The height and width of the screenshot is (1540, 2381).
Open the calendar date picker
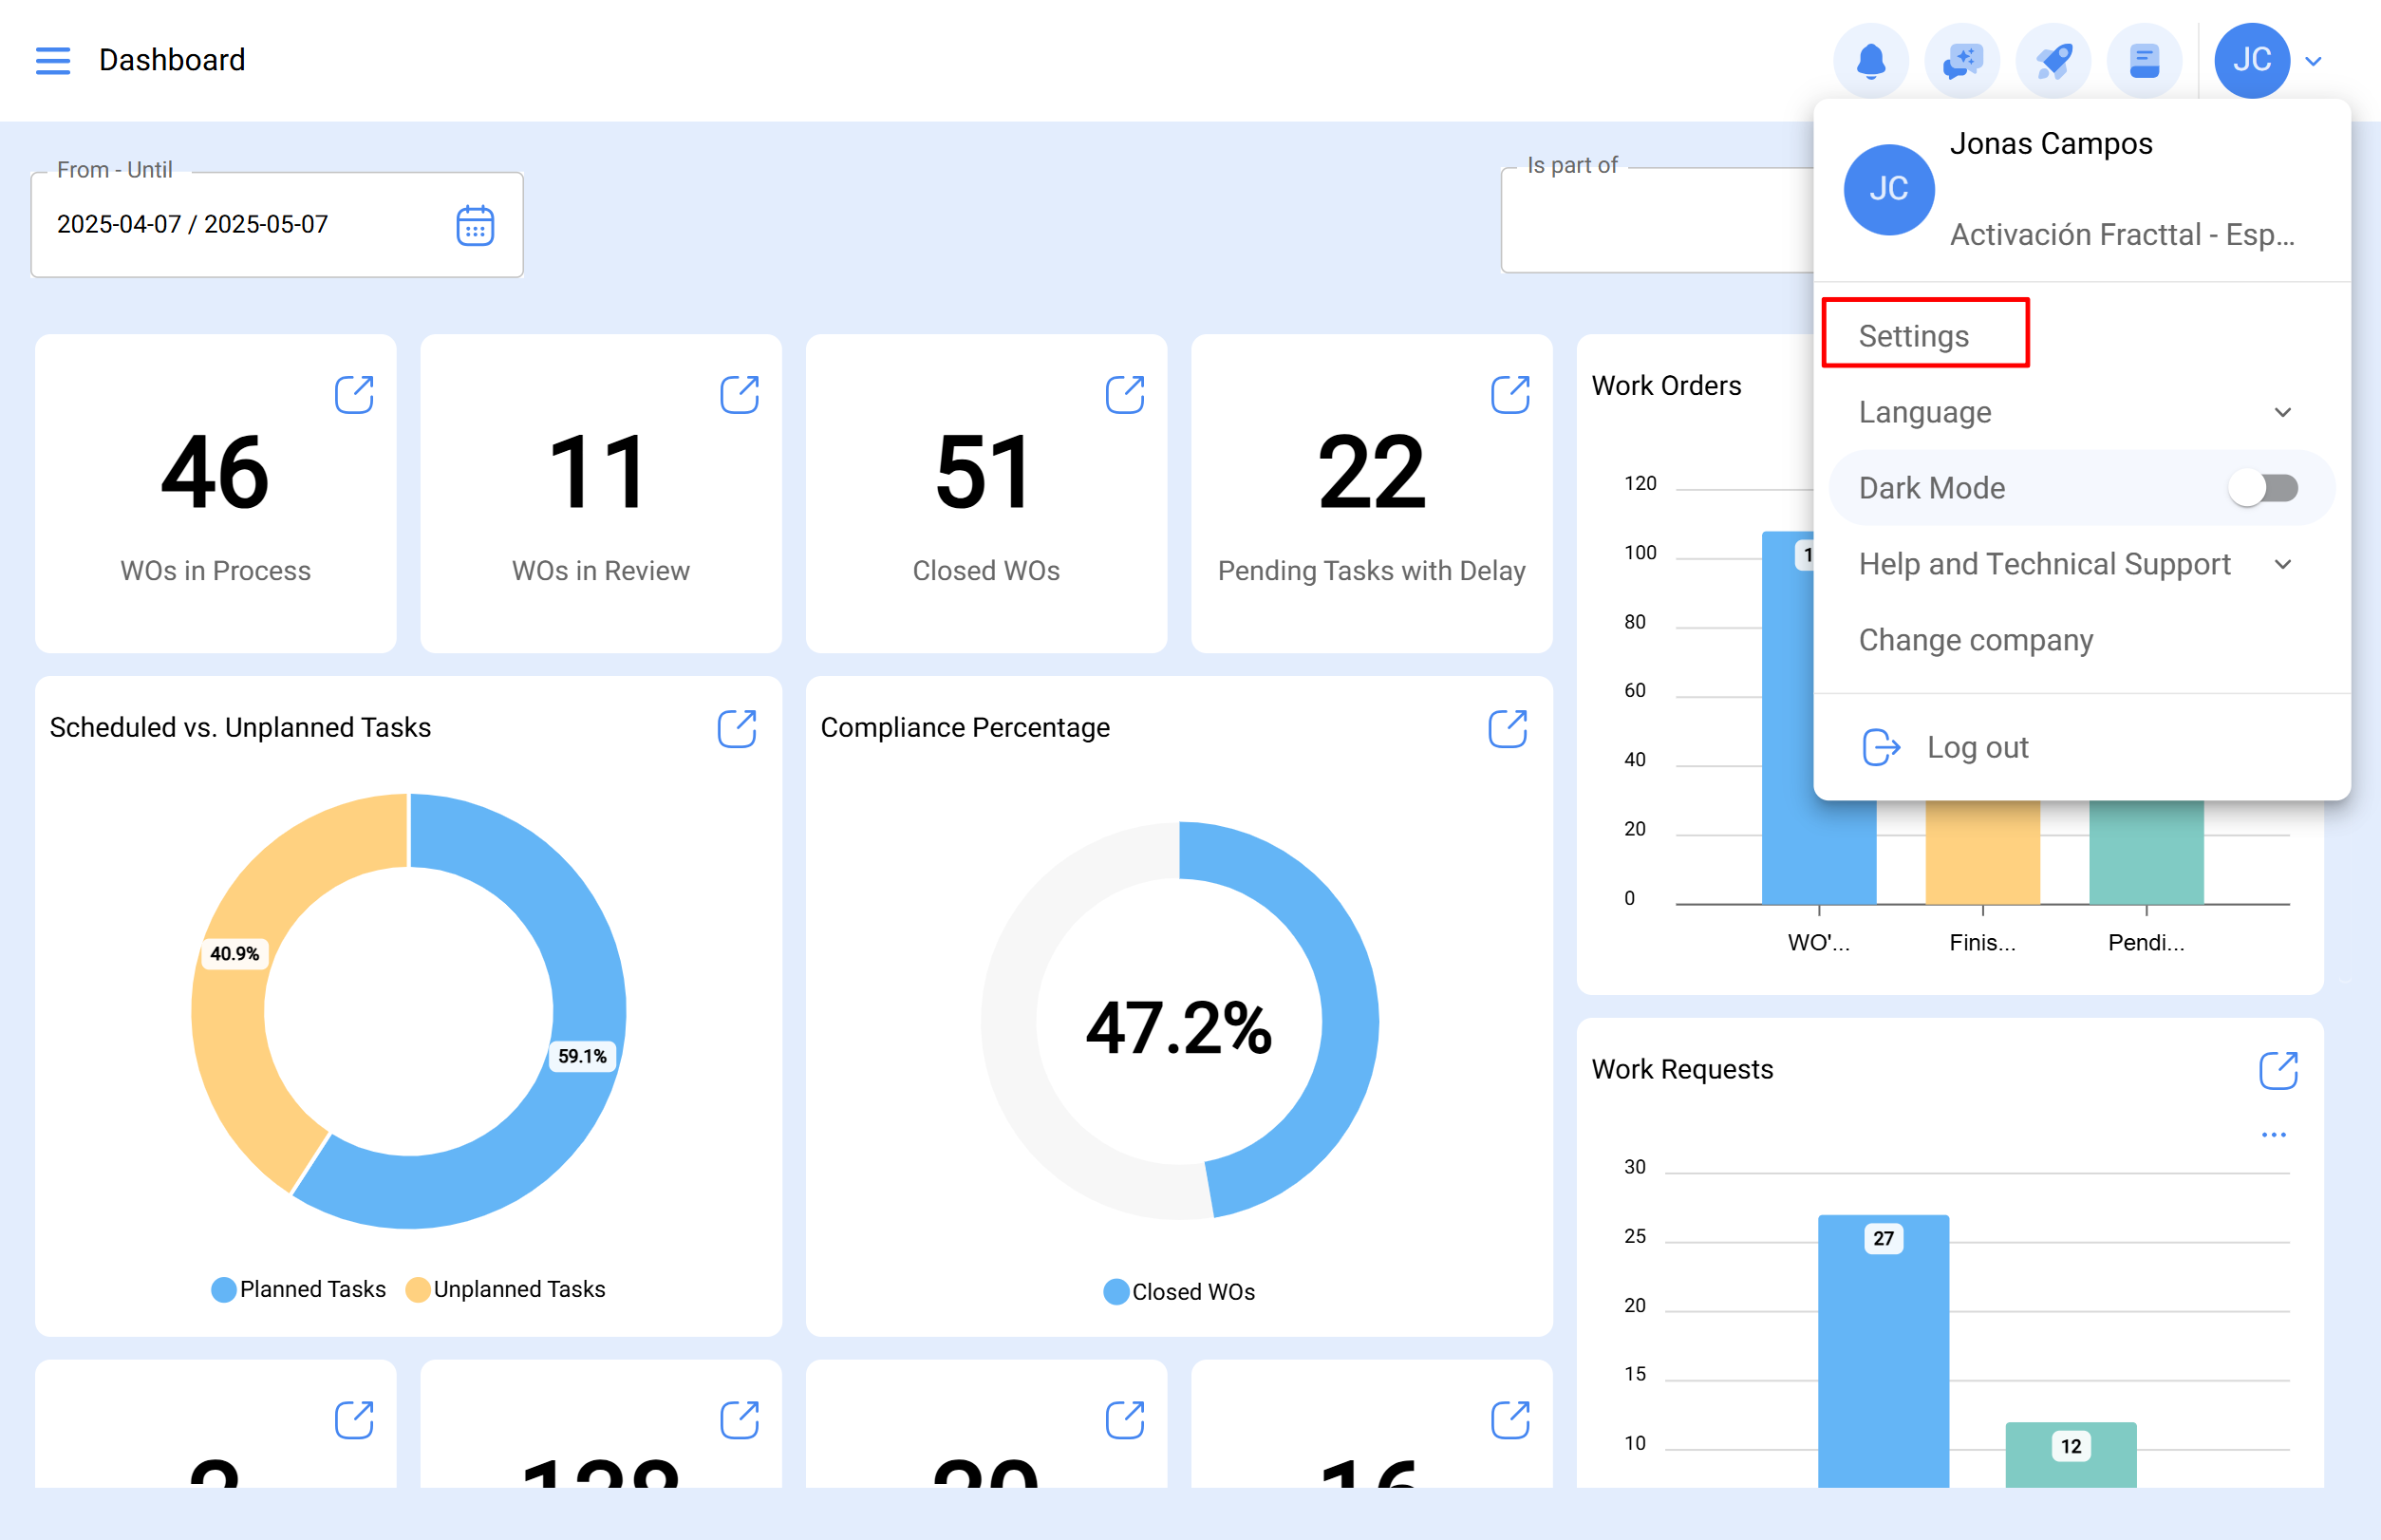[475, 225]
